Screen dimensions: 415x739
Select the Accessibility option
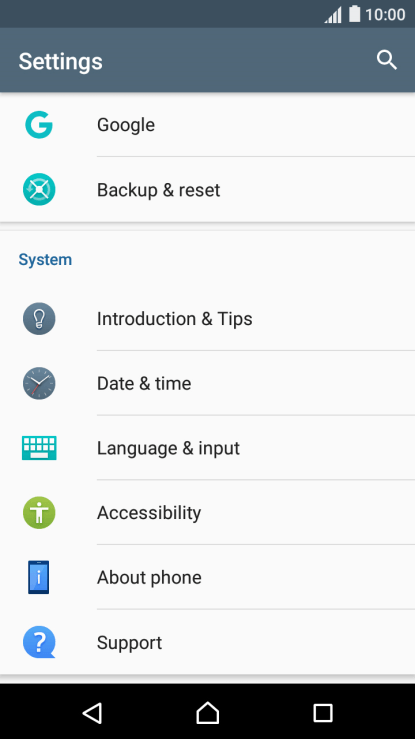click(207, 512)
